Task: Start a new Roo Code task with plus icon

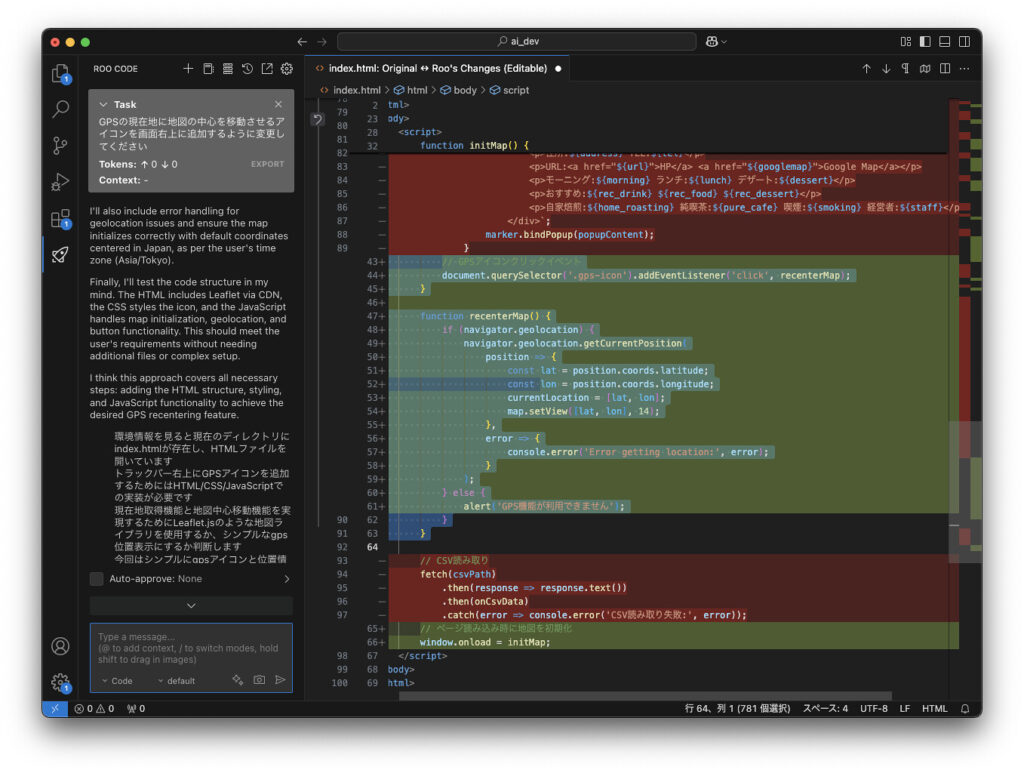Action: click(188, 69)
